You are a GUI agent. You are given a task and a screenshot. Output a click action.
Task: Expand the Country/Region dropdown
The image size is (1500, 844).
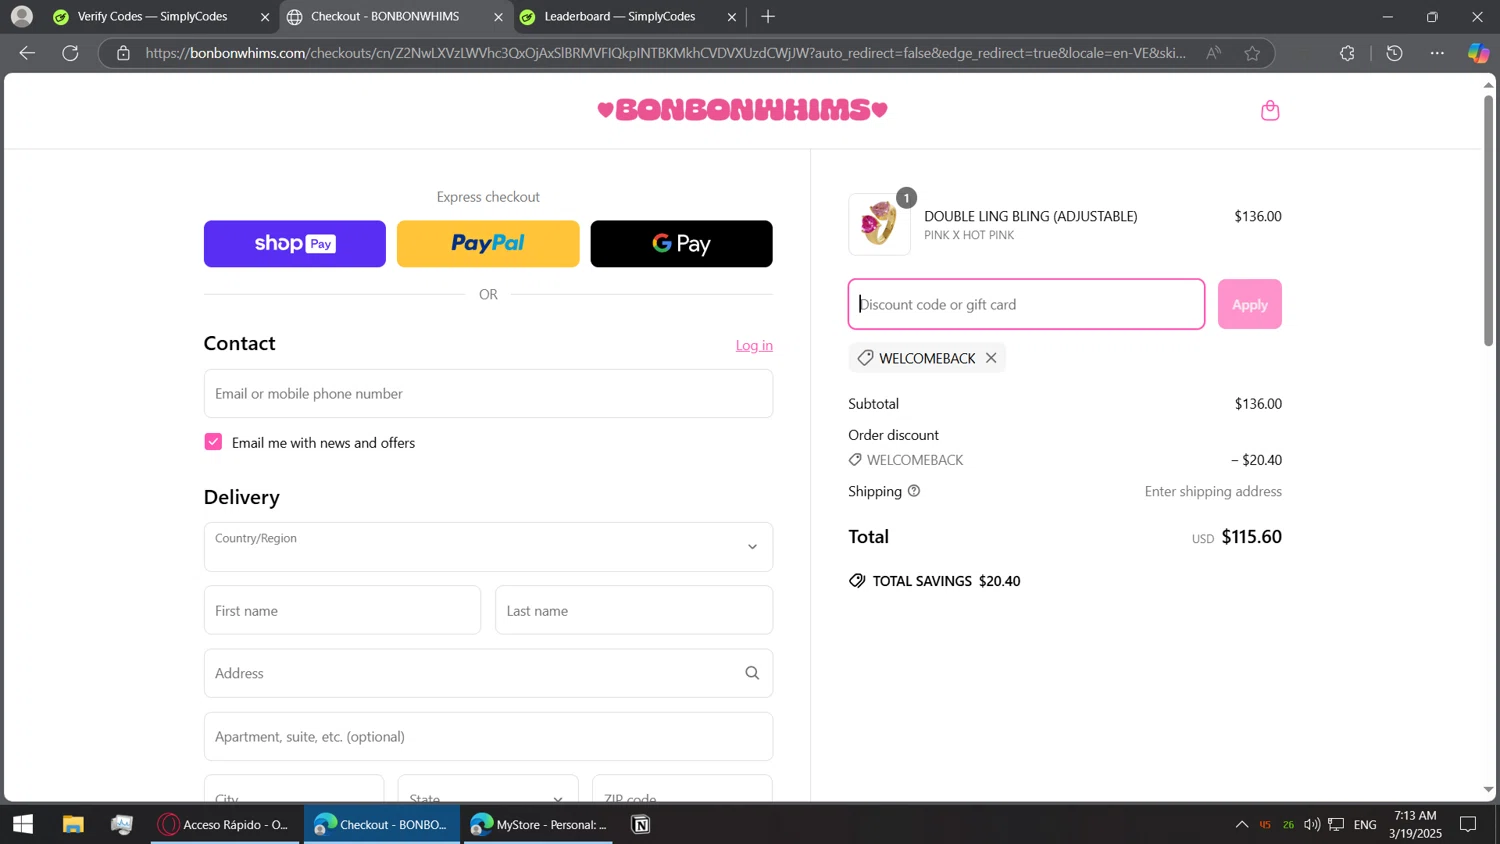pos(488,547)
